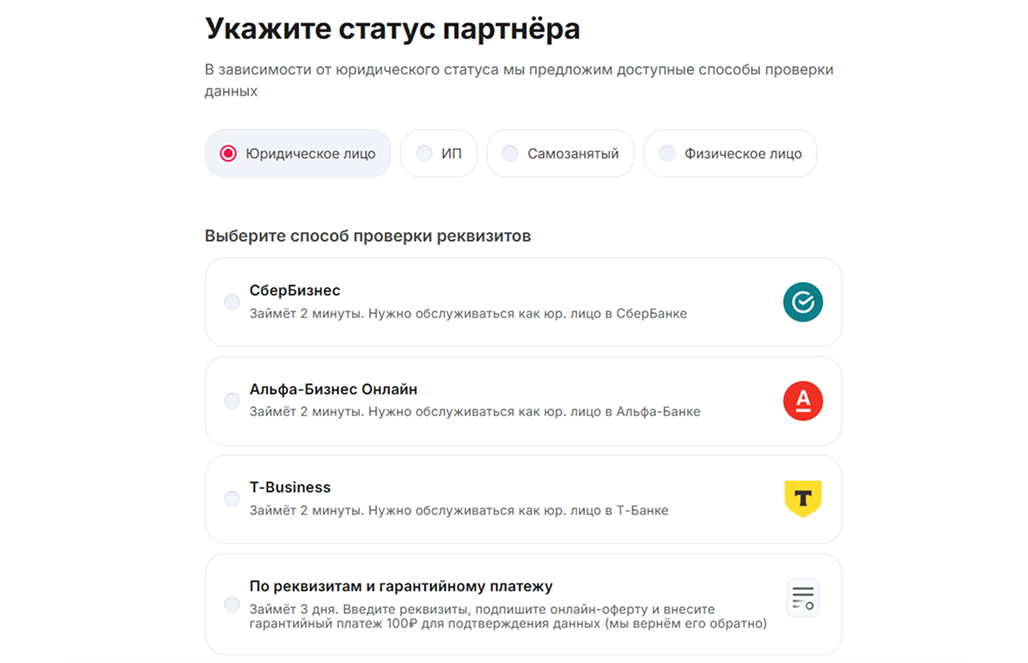Select the ИП radio button

(x=424, y=154)
